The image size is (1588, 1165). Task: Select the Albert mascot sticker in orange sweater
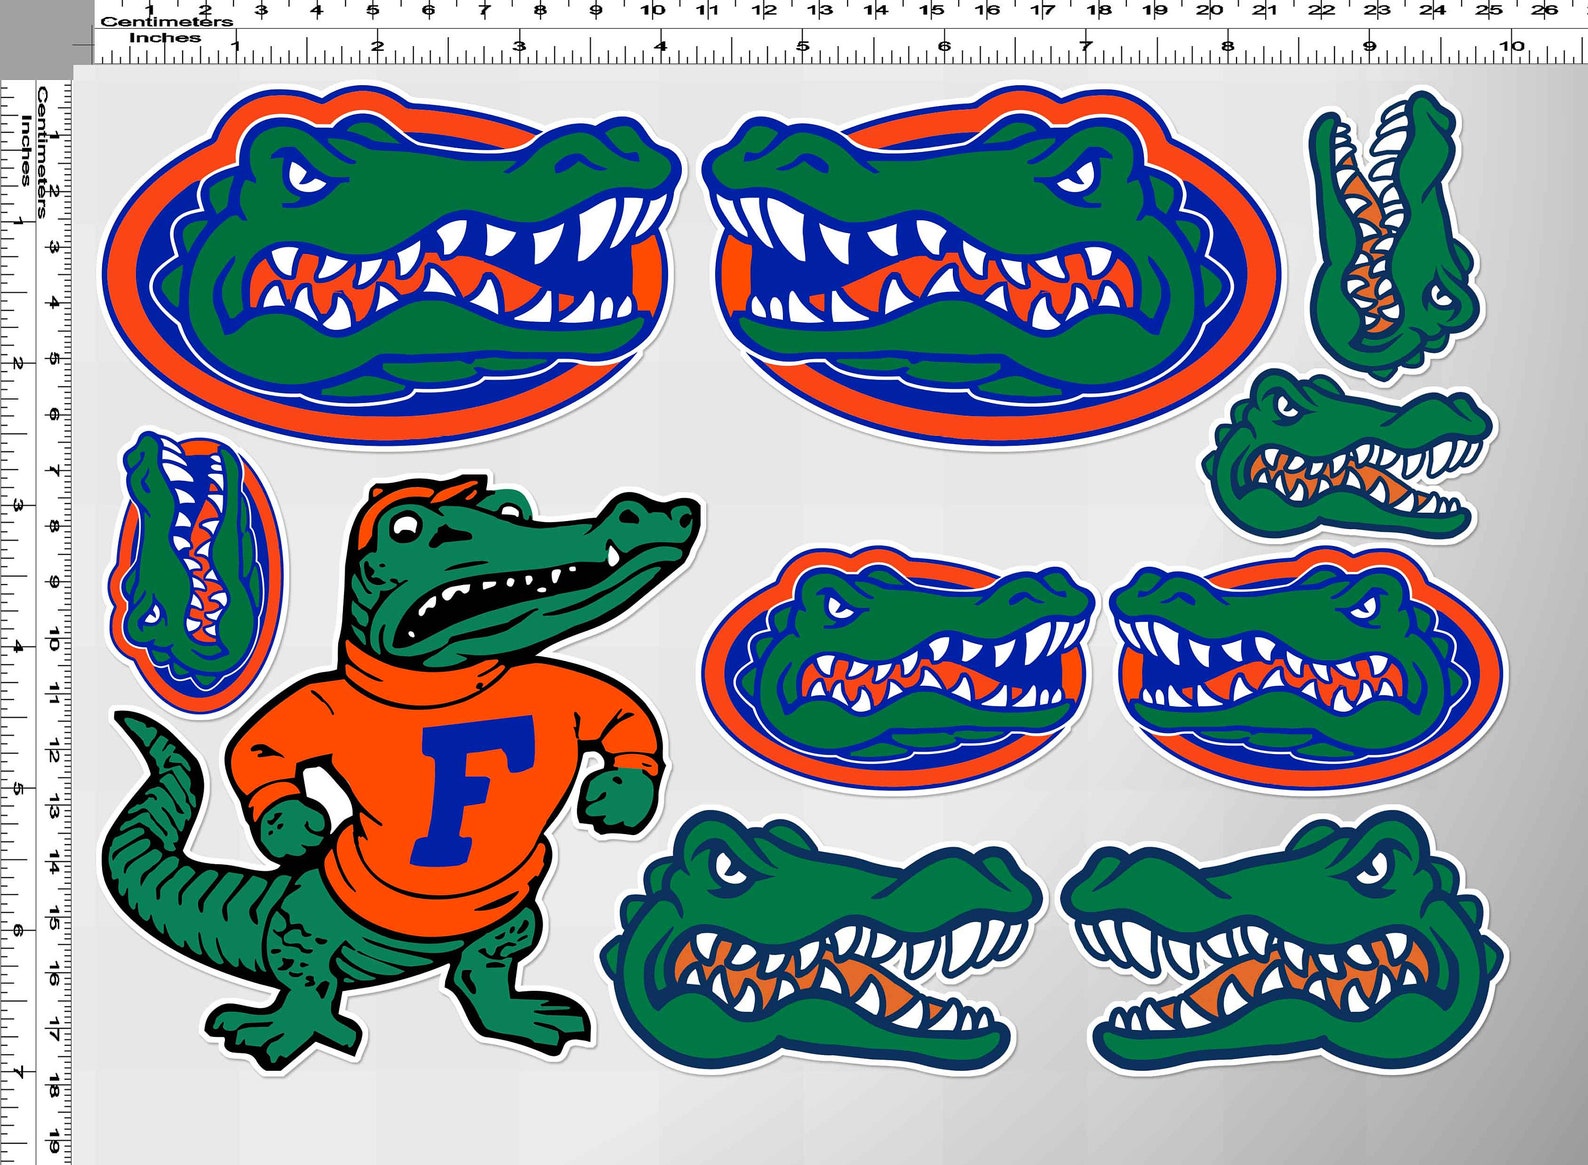(400, 770)
